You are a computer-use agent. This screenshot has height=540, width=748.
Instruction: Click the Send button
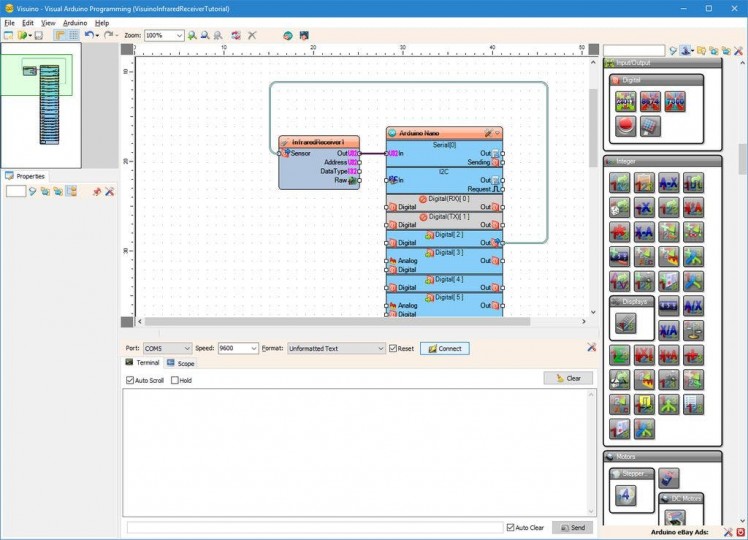tap(572, 527)
